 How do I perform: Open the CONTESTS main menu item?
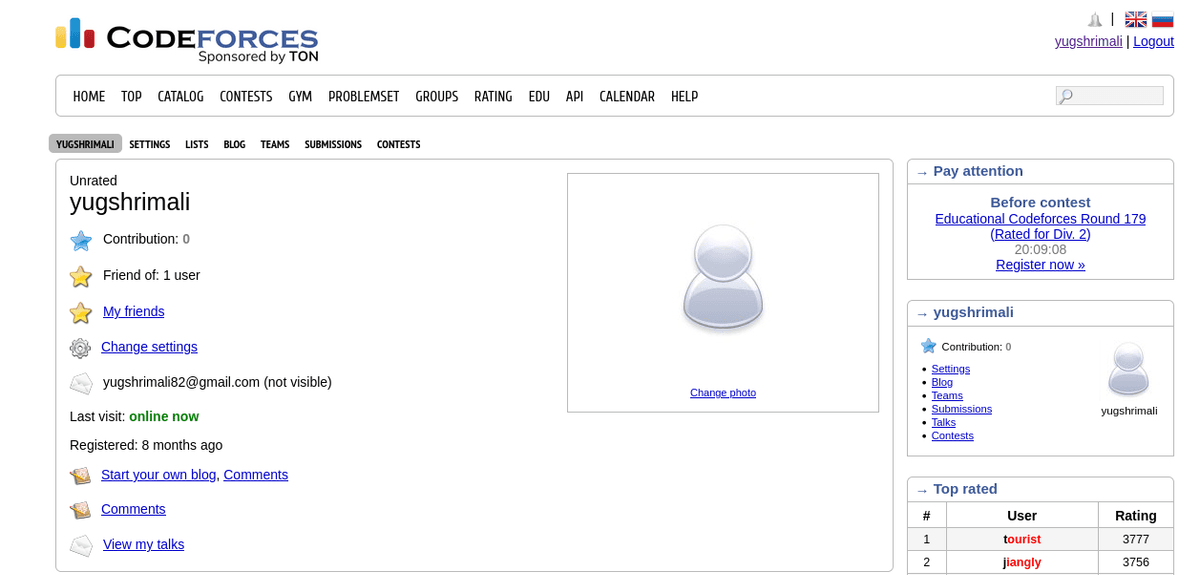point(246,96)
